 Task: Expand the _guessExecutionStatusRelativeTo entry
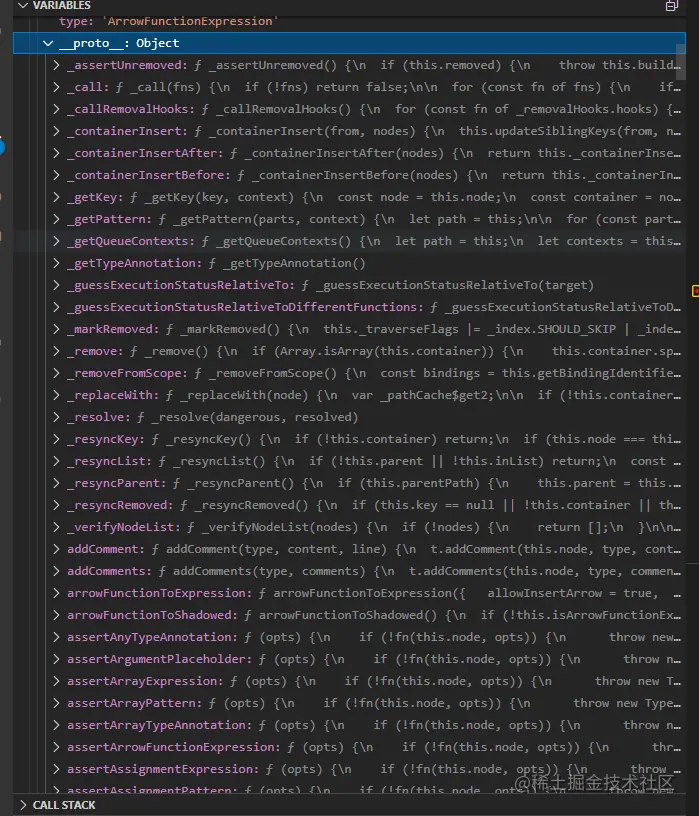pos(56,285)
